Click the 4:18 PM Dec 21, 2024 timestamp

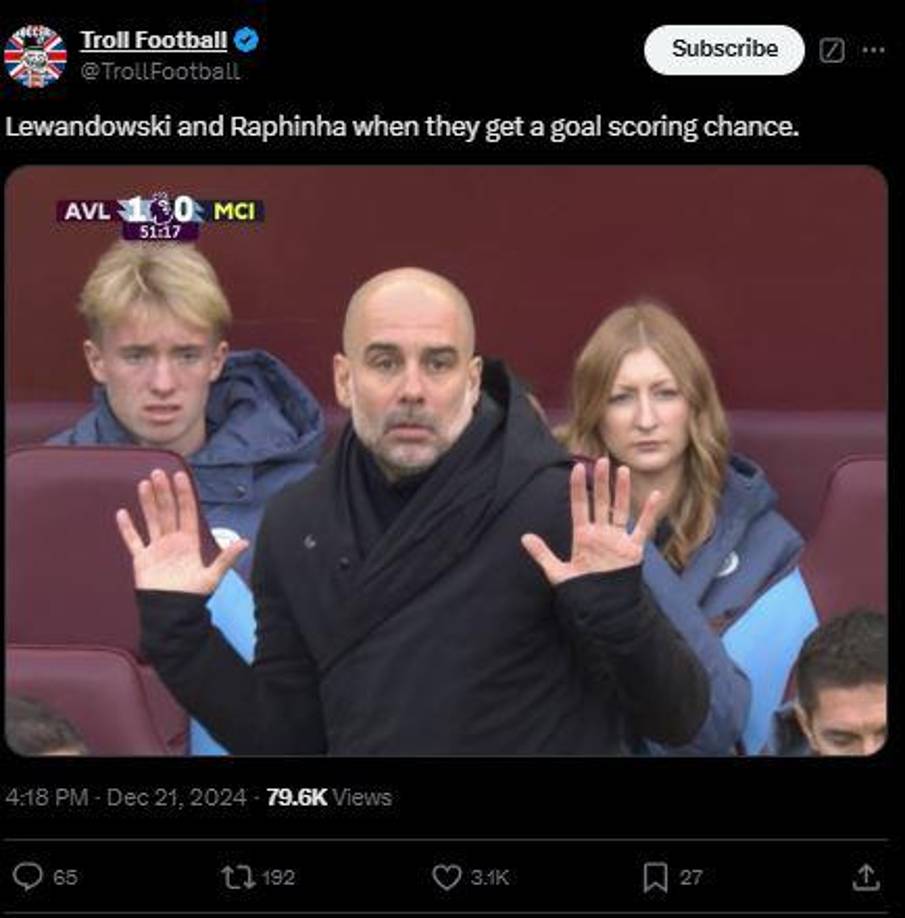[x=126, y=797]
